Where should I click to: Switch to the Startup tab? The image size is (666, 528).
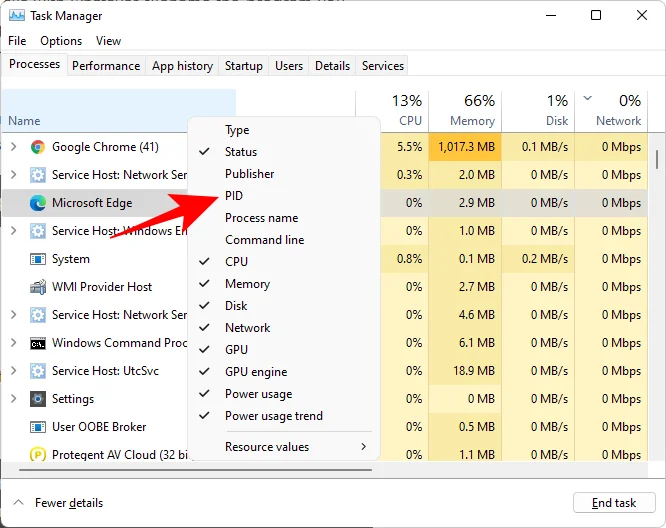point(244,66)
